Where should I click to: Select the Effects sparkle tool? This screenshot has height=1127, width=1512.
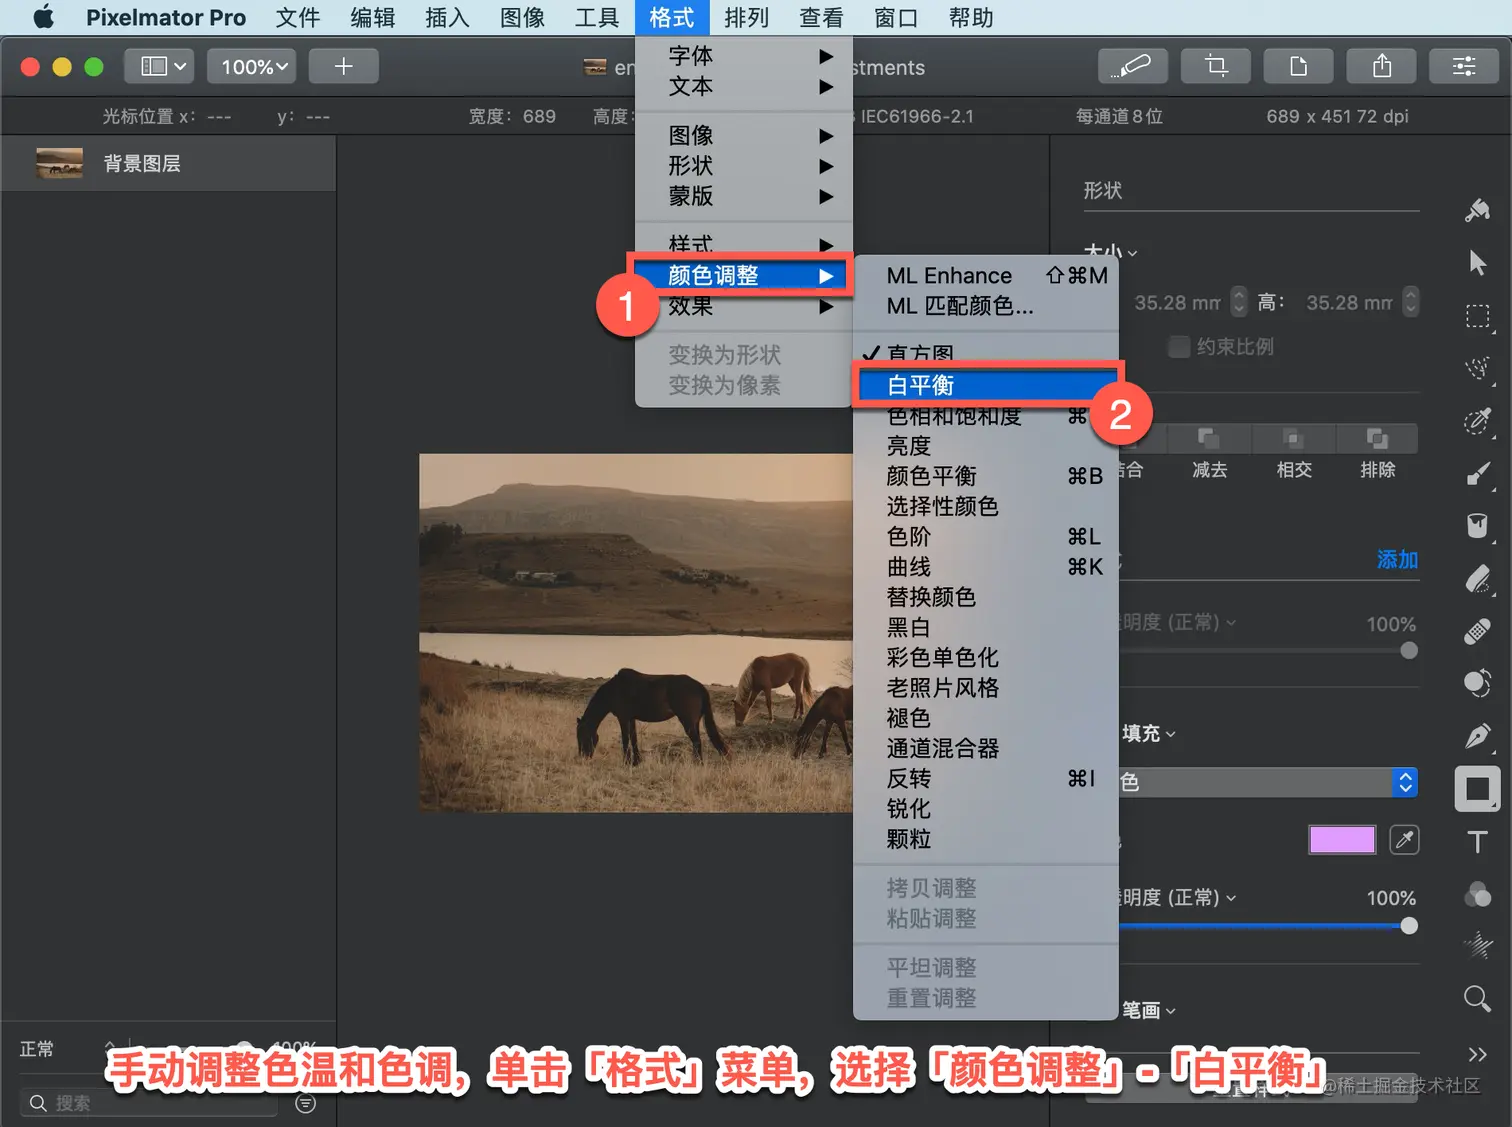tap(1477, 946)
